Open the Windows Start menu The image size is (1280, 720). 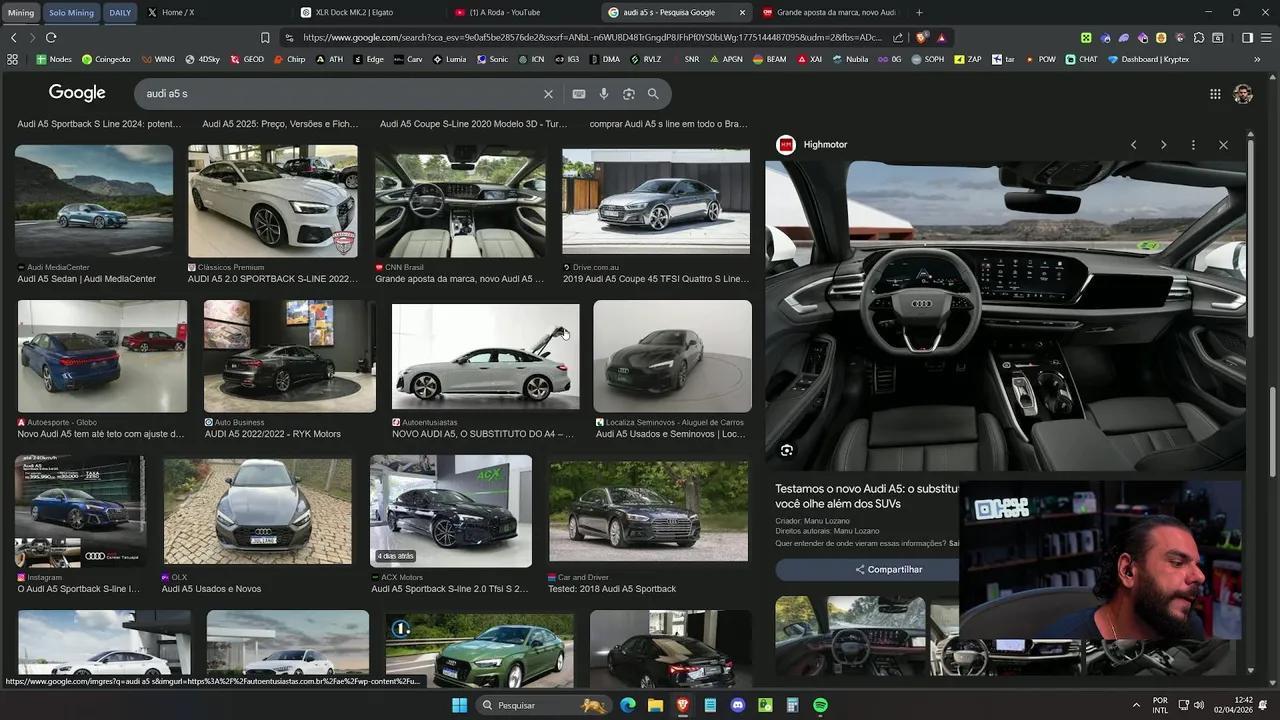pyautogui.click(x=459, y=705)
